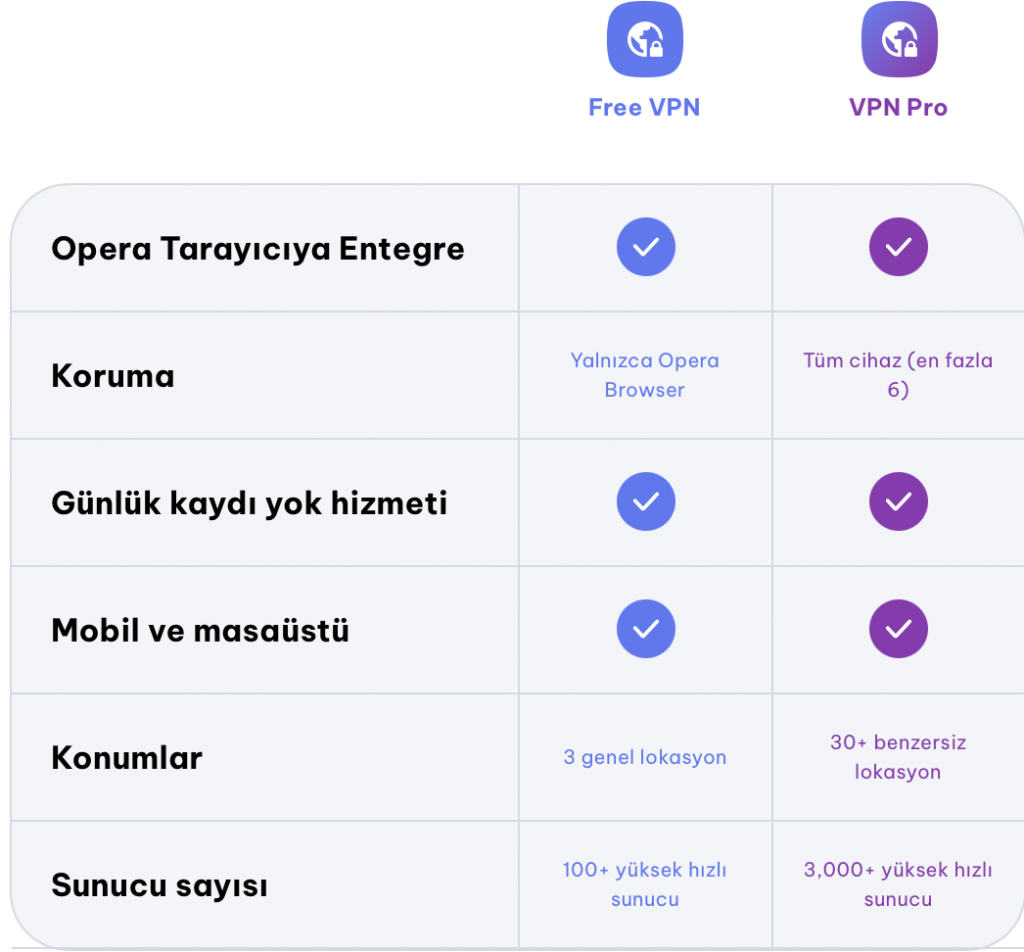Click Free VPN checkmark for Opera Tarayıcıya Entegre

[645, 247]
